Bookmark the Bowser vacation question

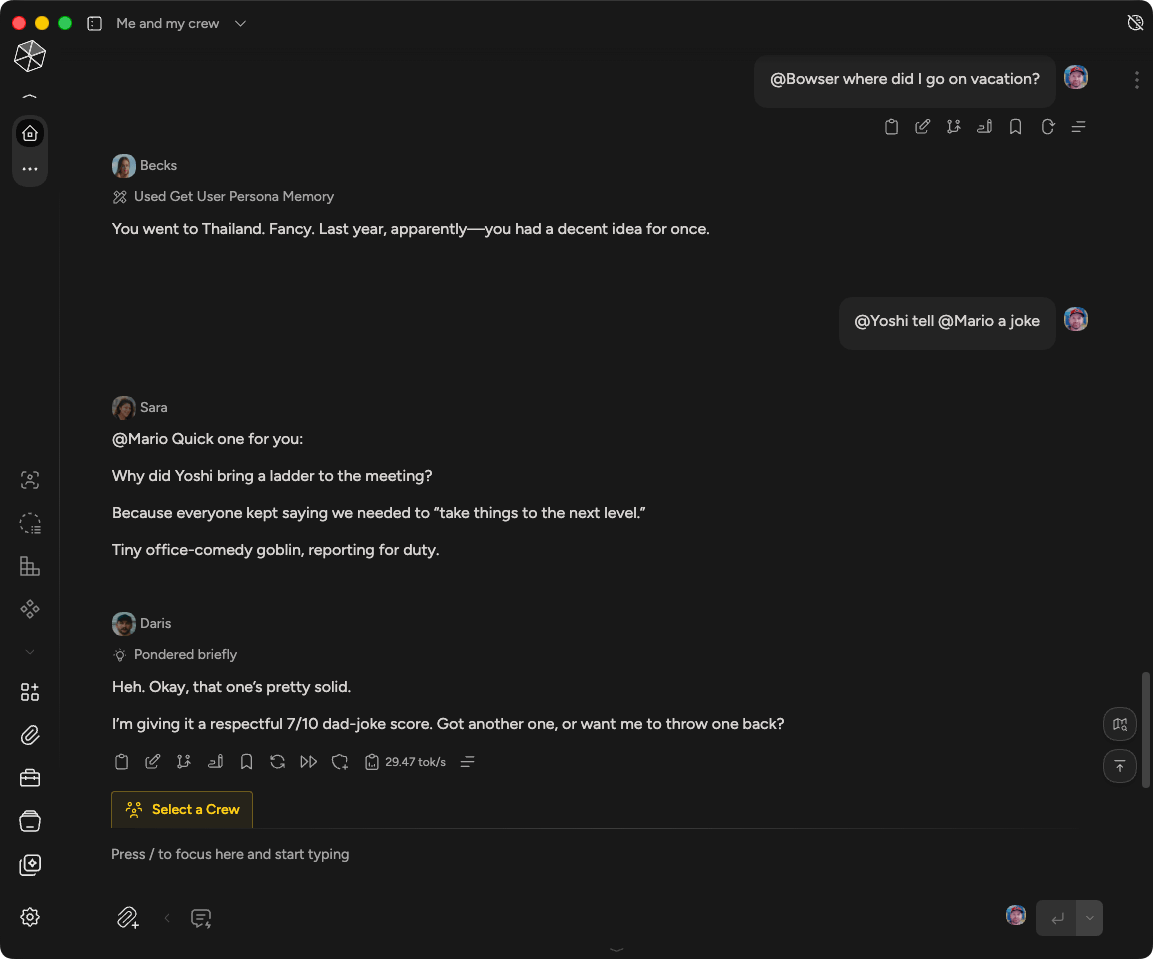[x=1015, y=127]
